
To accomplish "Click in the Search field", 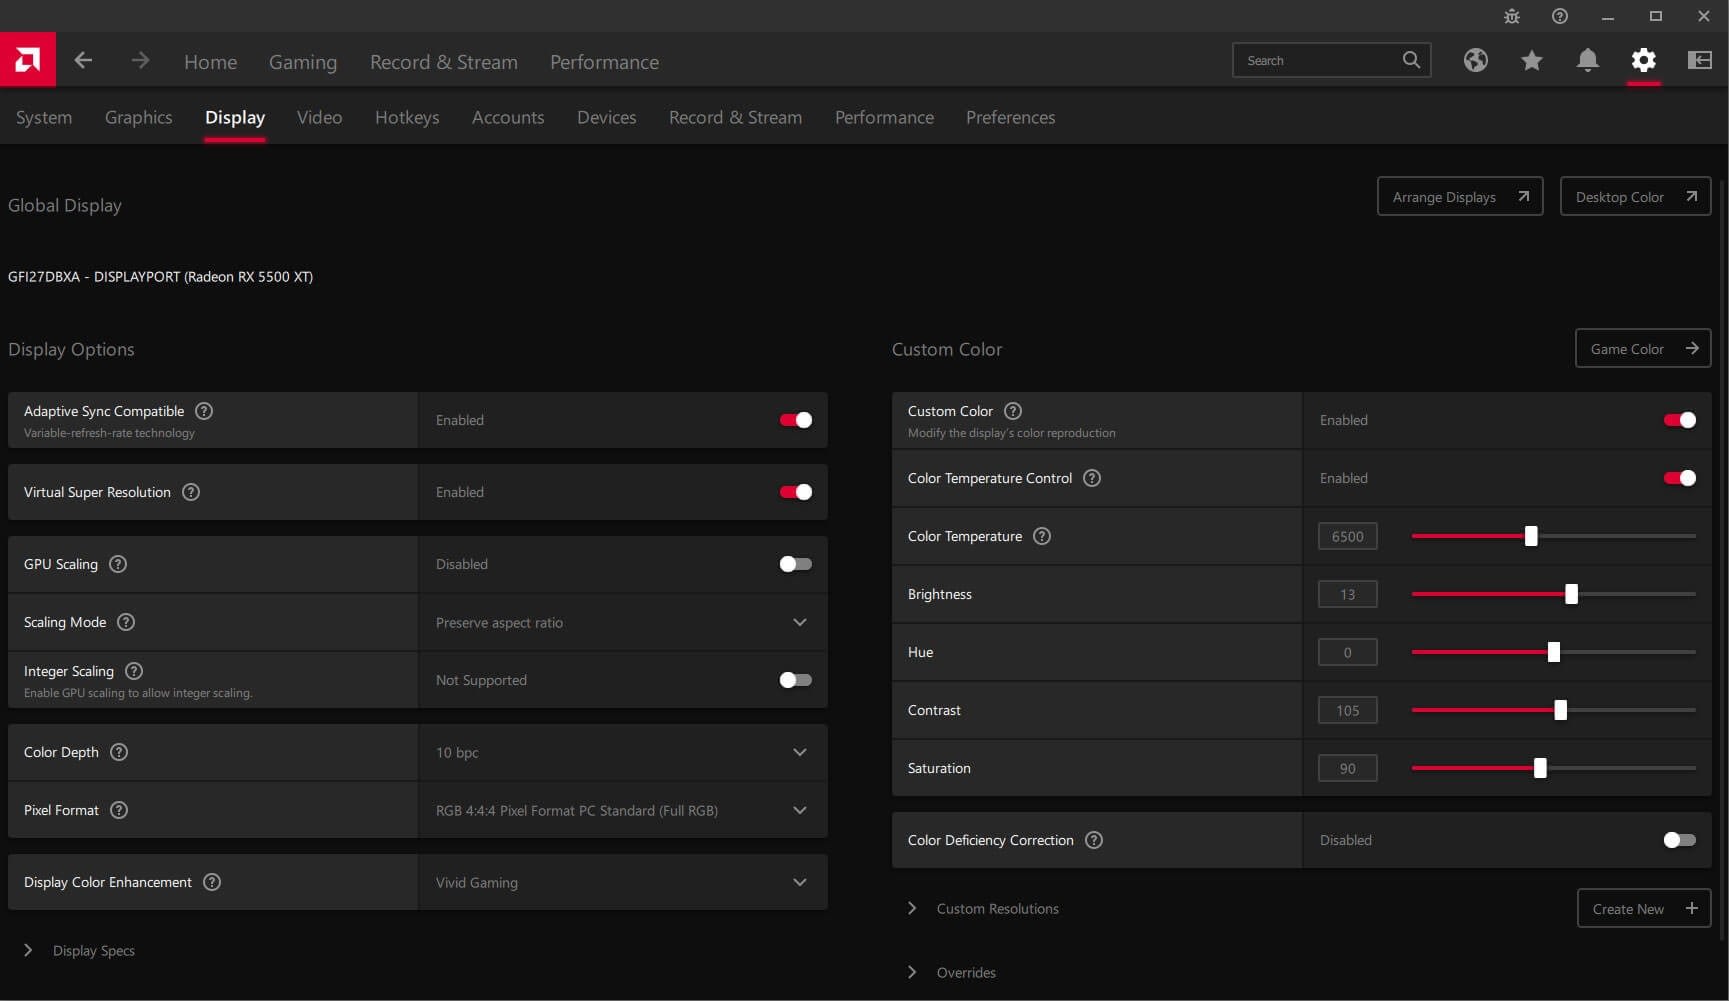I will 1332,60.
